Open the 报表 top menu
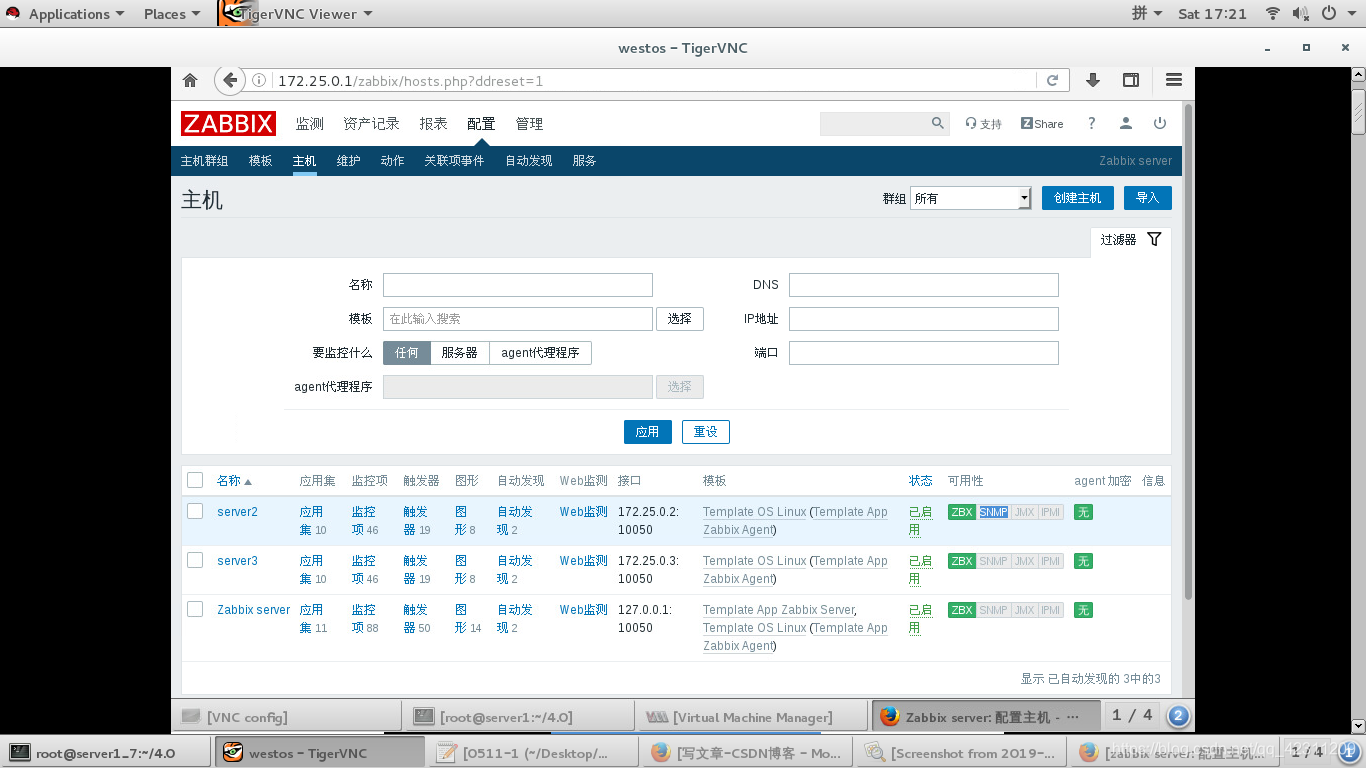This screenshot has width=1366, height=768. click(x=433, y=124)
